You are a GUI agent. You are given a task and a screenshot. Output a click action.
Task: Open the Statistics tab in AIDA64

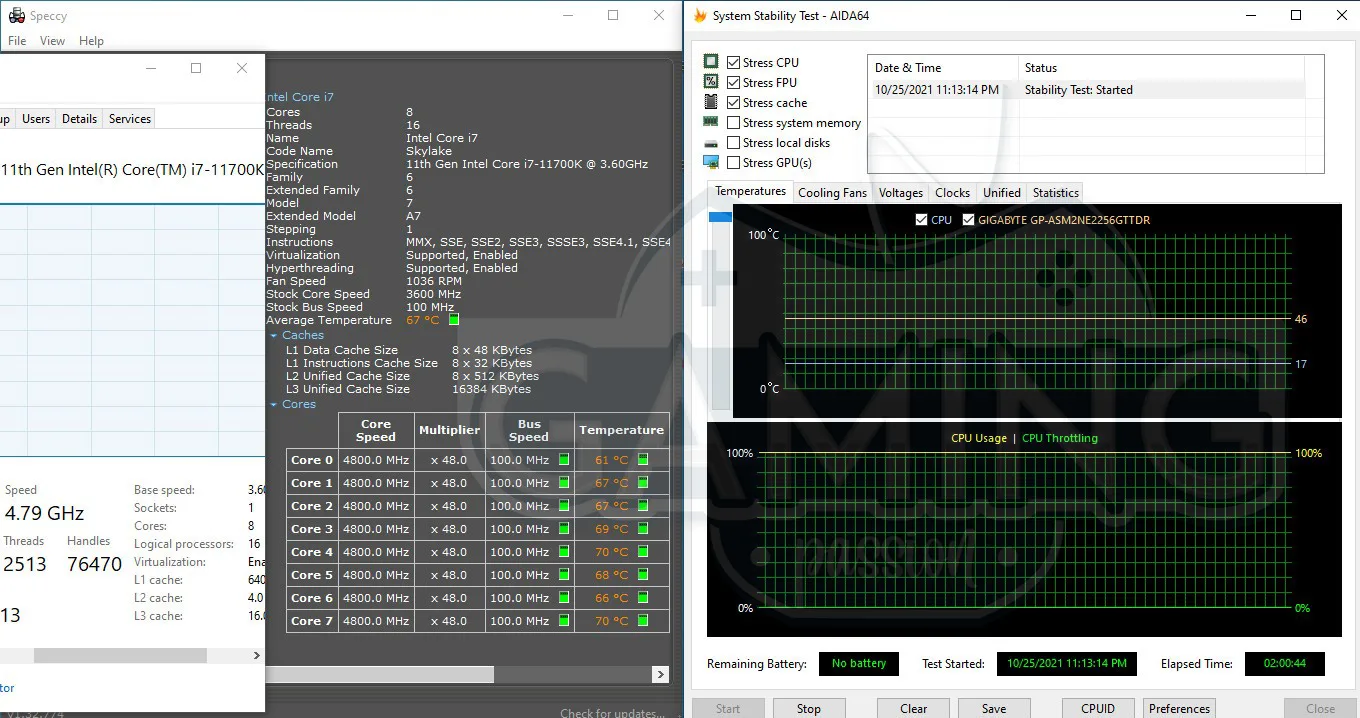point(1056,193)
